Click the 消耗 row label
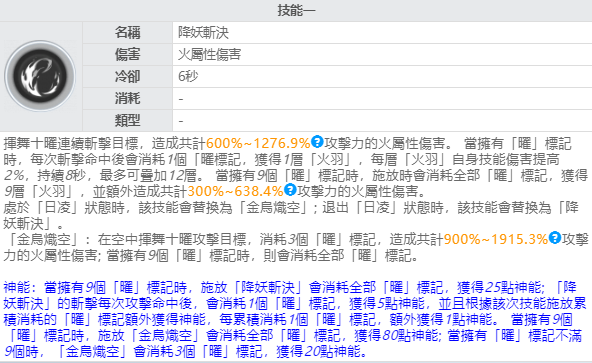The image size is (592, 363). pos(128,99)
